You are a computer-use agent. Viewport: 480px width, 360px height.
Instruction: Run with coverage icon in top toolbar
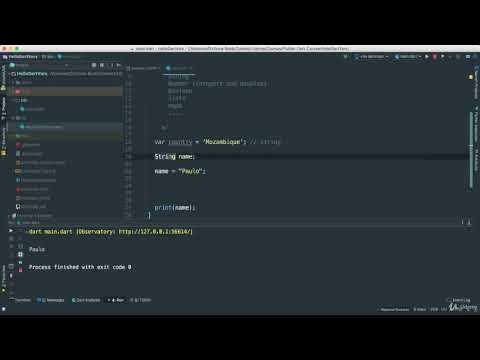443,57
